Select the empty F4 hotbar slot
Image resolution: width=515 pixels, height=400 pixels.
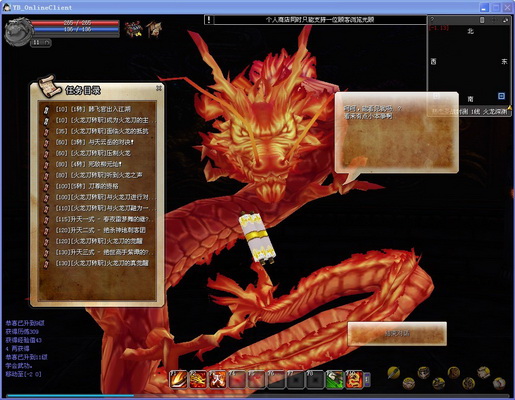click(x=237, y=379)
